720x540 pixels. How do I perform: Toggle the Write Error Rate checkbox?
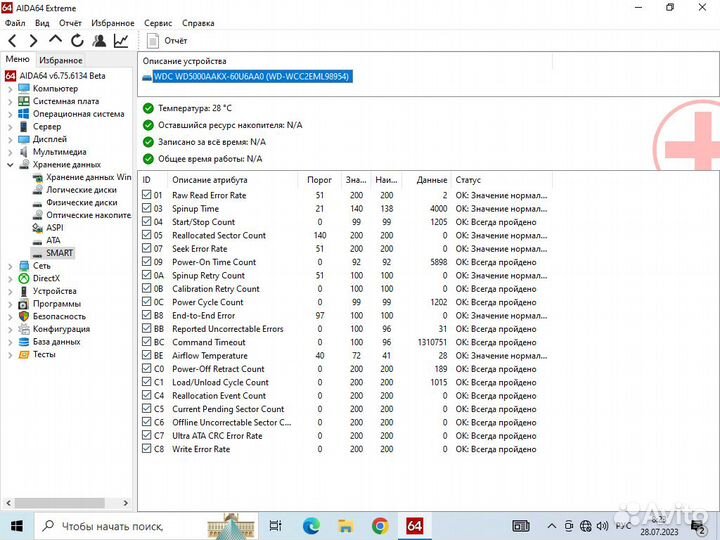[147, 449]
